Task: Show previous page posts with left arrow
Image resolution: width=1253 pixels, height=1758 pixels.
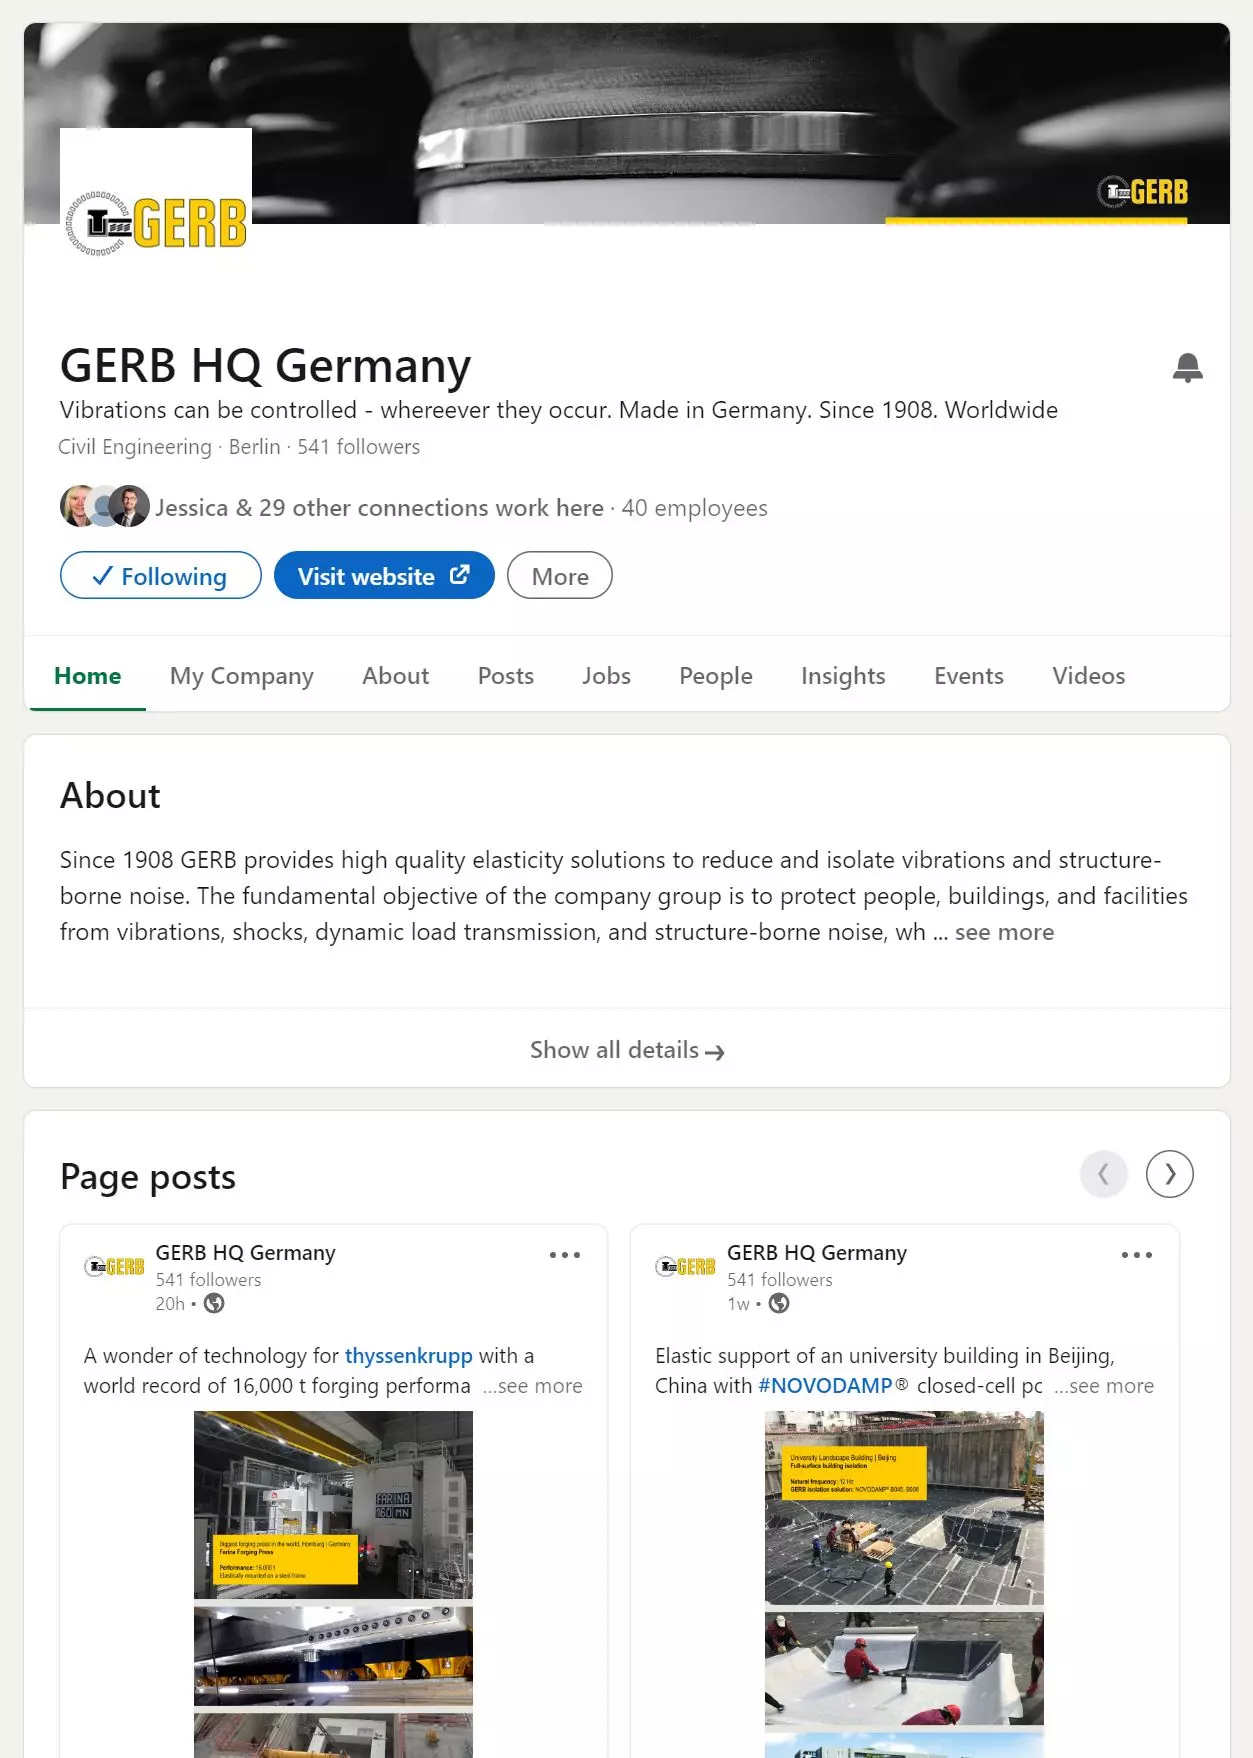Action: pyautogui.click(x=1104, y=1174)
